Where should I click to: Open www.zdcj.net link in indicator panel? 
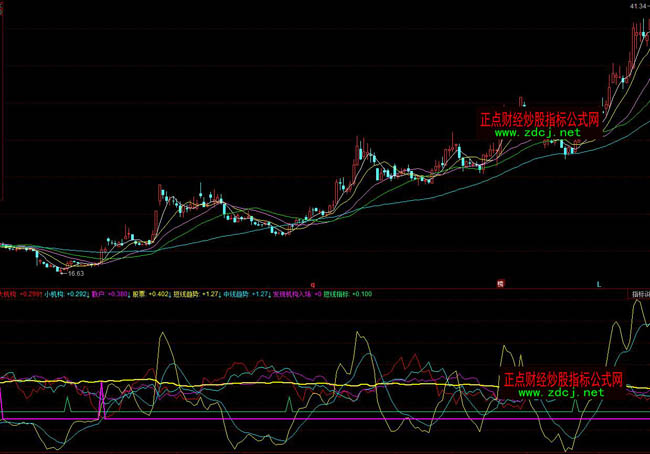(561, 393)
